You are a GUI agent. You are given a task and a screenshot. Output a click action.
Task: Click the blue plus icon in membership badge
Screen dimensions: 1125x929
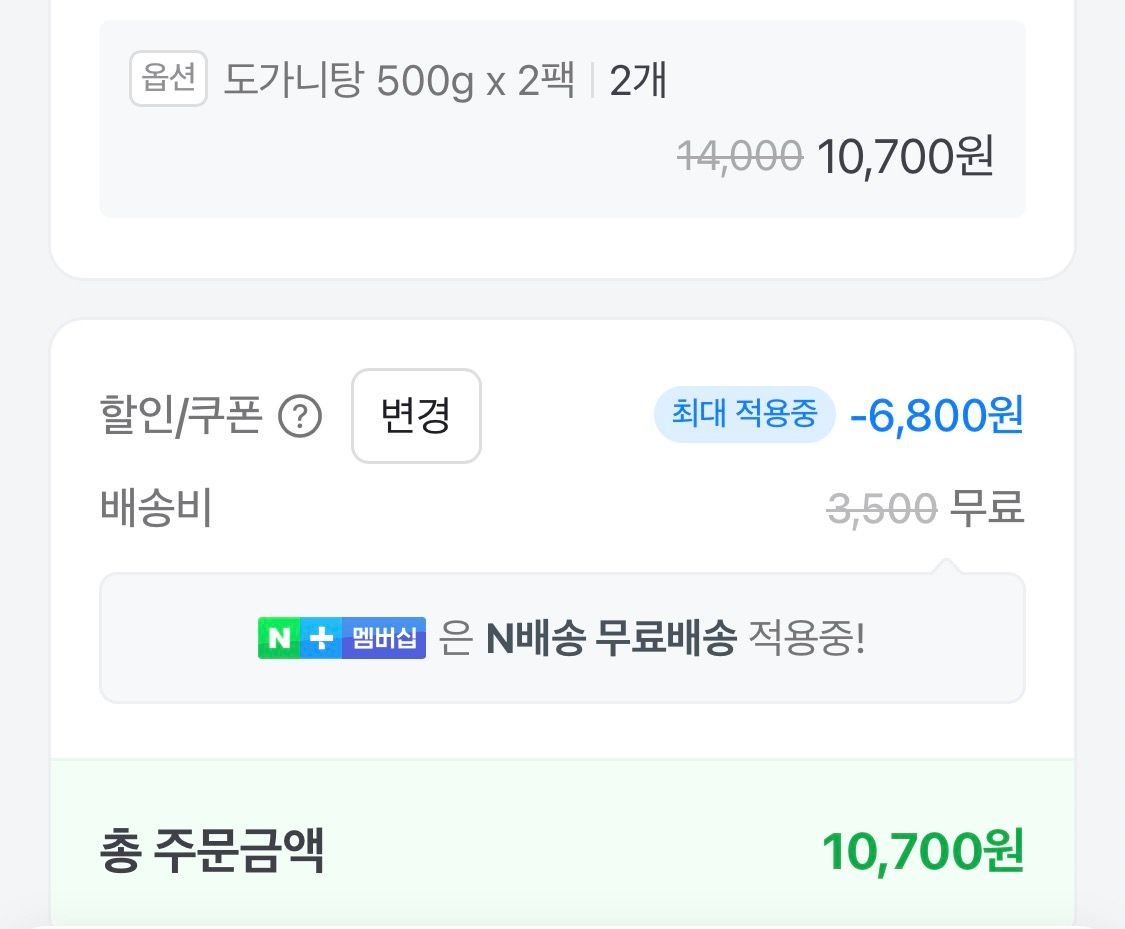pyautogui.click(x=321, y=638)
